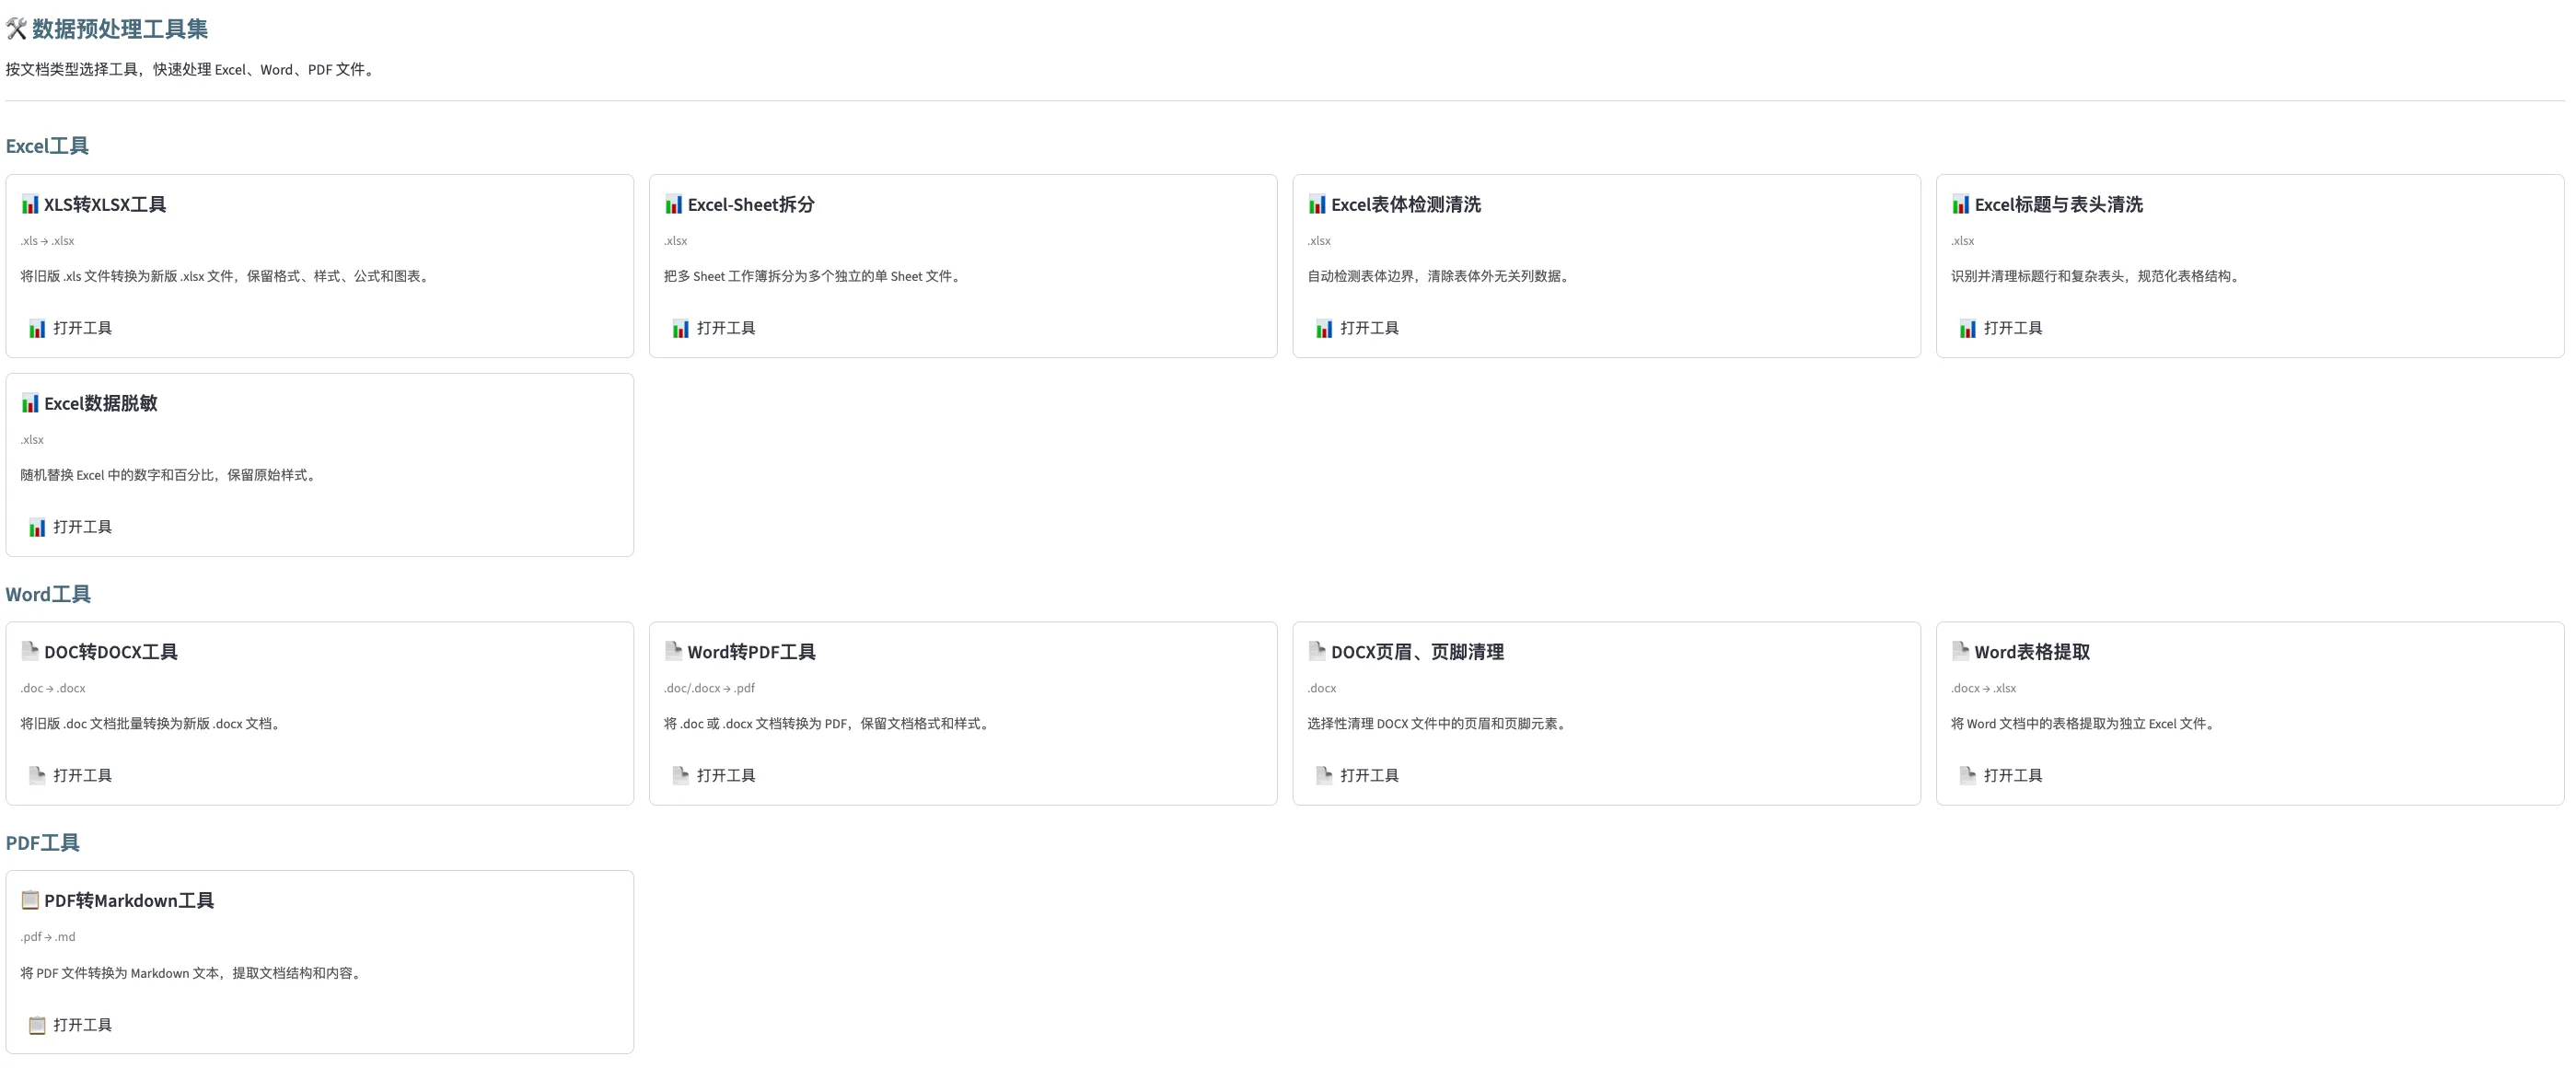Click the Excel-Sheet拆分 card title text
2576x1068 pixels.
[x=751, y=204]
